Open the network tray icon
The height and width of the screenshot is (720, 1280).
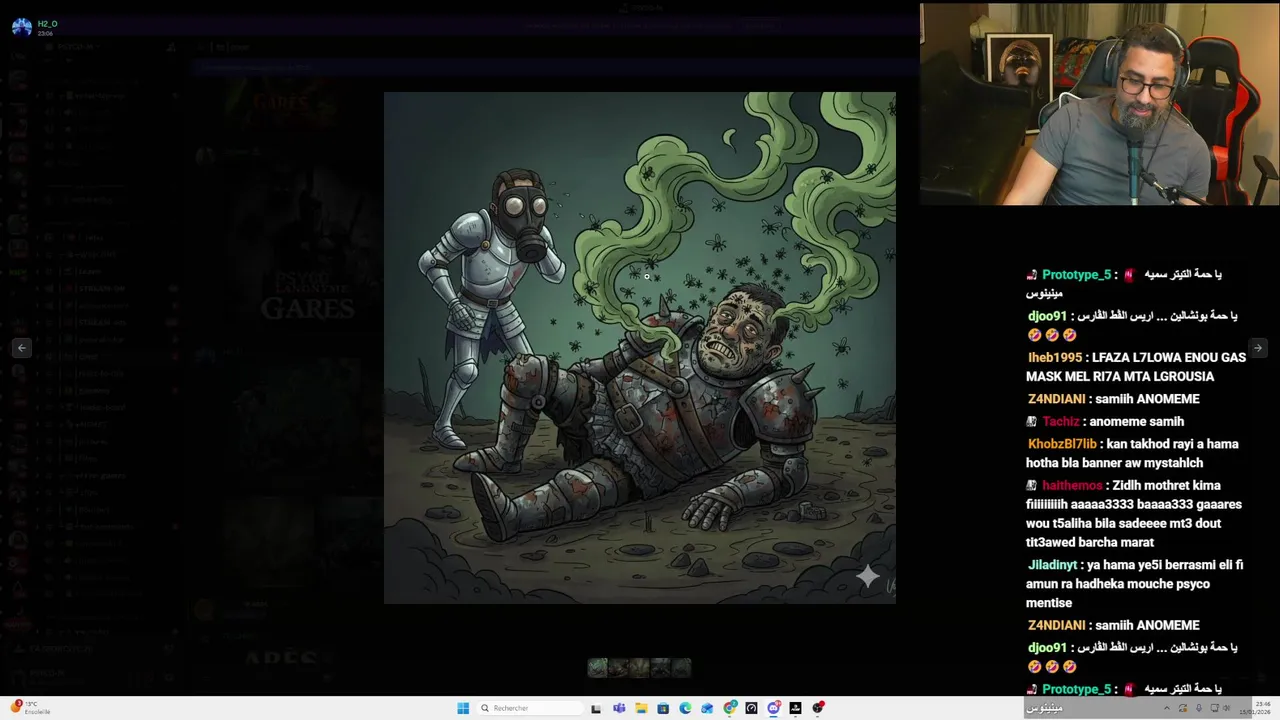[x=1215, y=708]
